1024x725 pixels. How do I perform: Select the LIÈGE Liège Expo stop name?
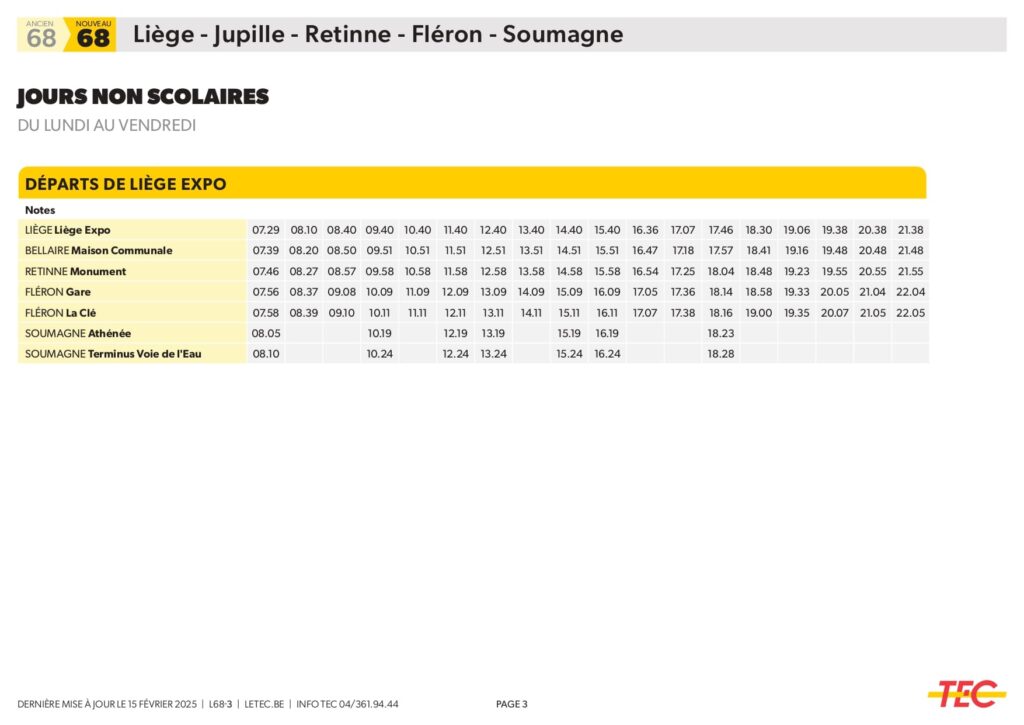coord(68,230)
